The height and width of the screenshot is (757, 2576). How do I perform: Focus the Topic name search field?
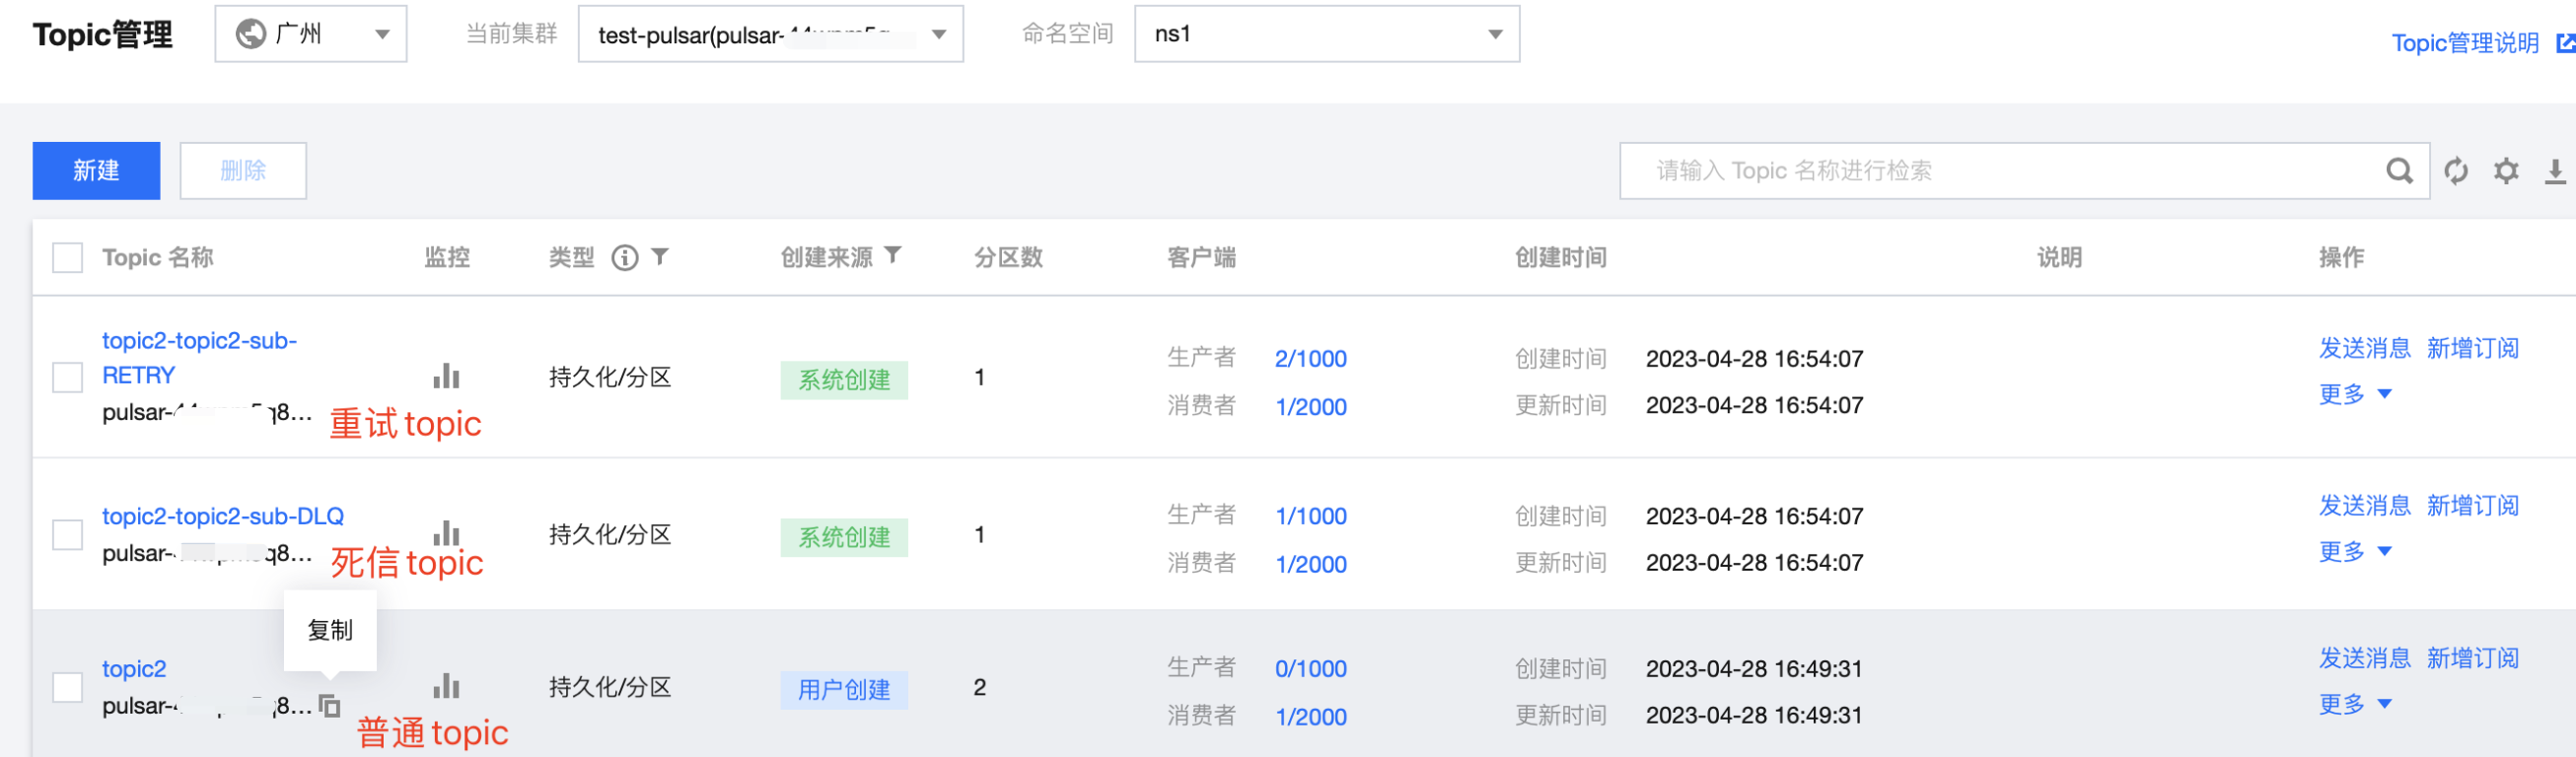[2000, 171]
